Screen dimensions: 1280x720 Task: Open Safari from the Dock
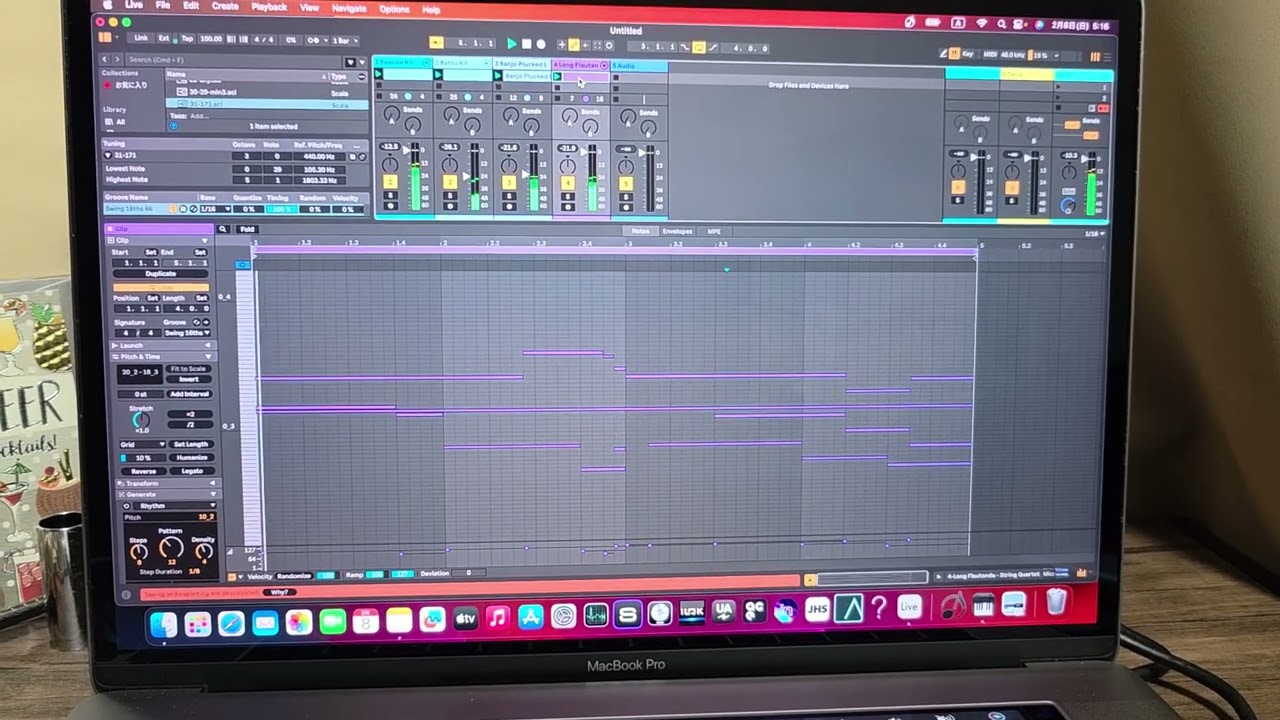coord(231,624)
